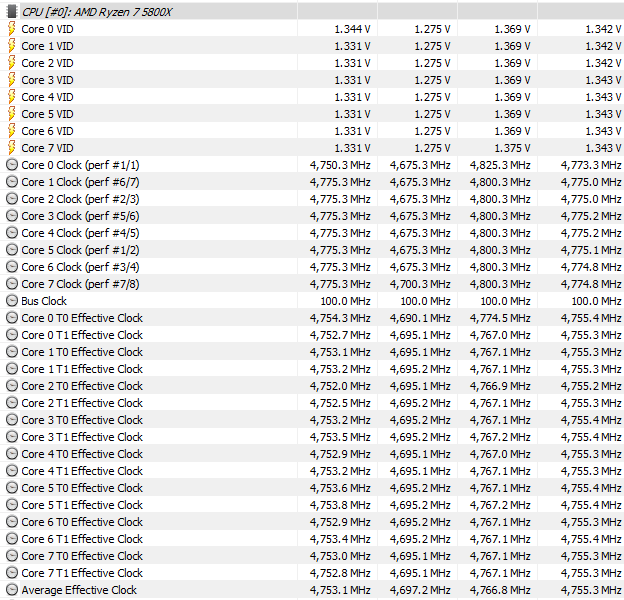
Task: Select the Bus Clock row label
Action: pyautogui.click(x=44, y=301)
